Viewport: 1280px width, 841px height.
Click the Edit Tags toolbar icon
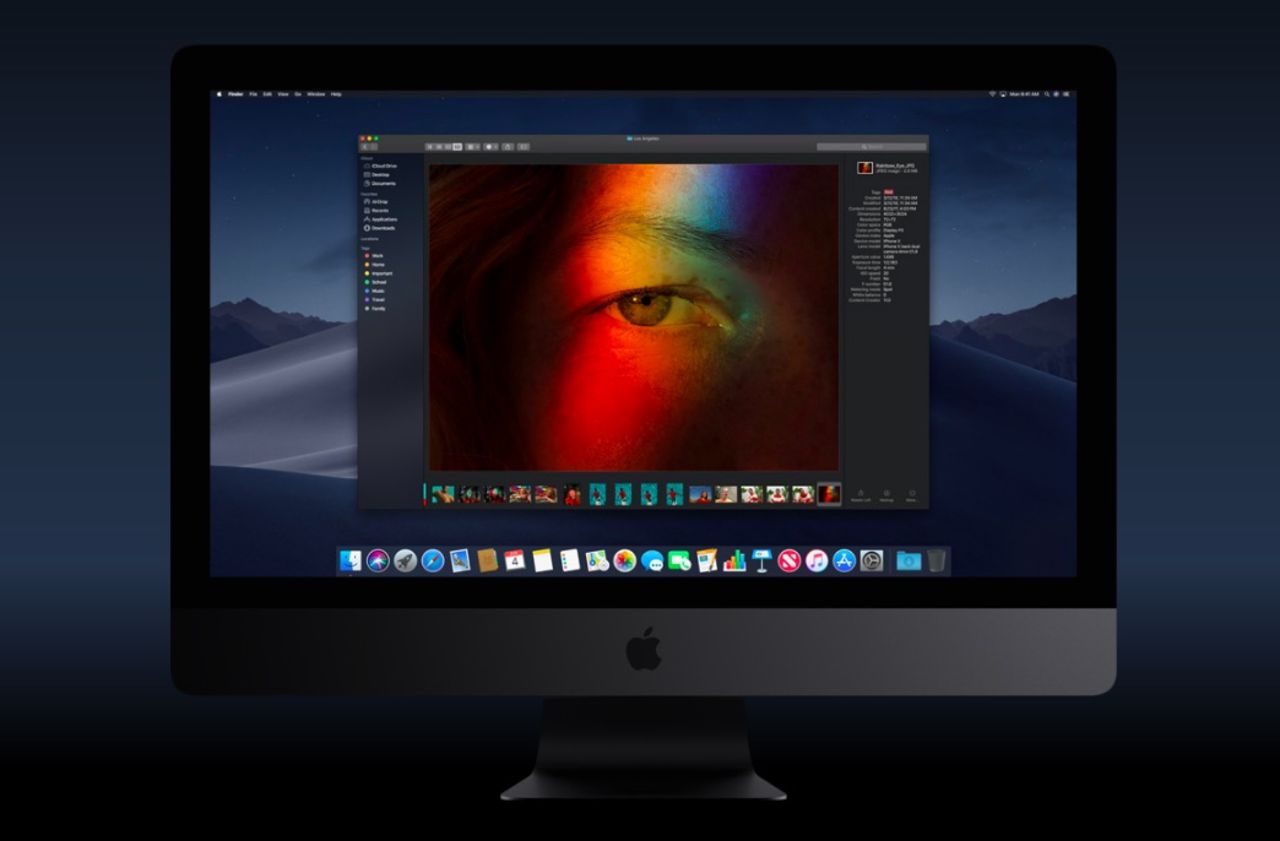(522, 145)
